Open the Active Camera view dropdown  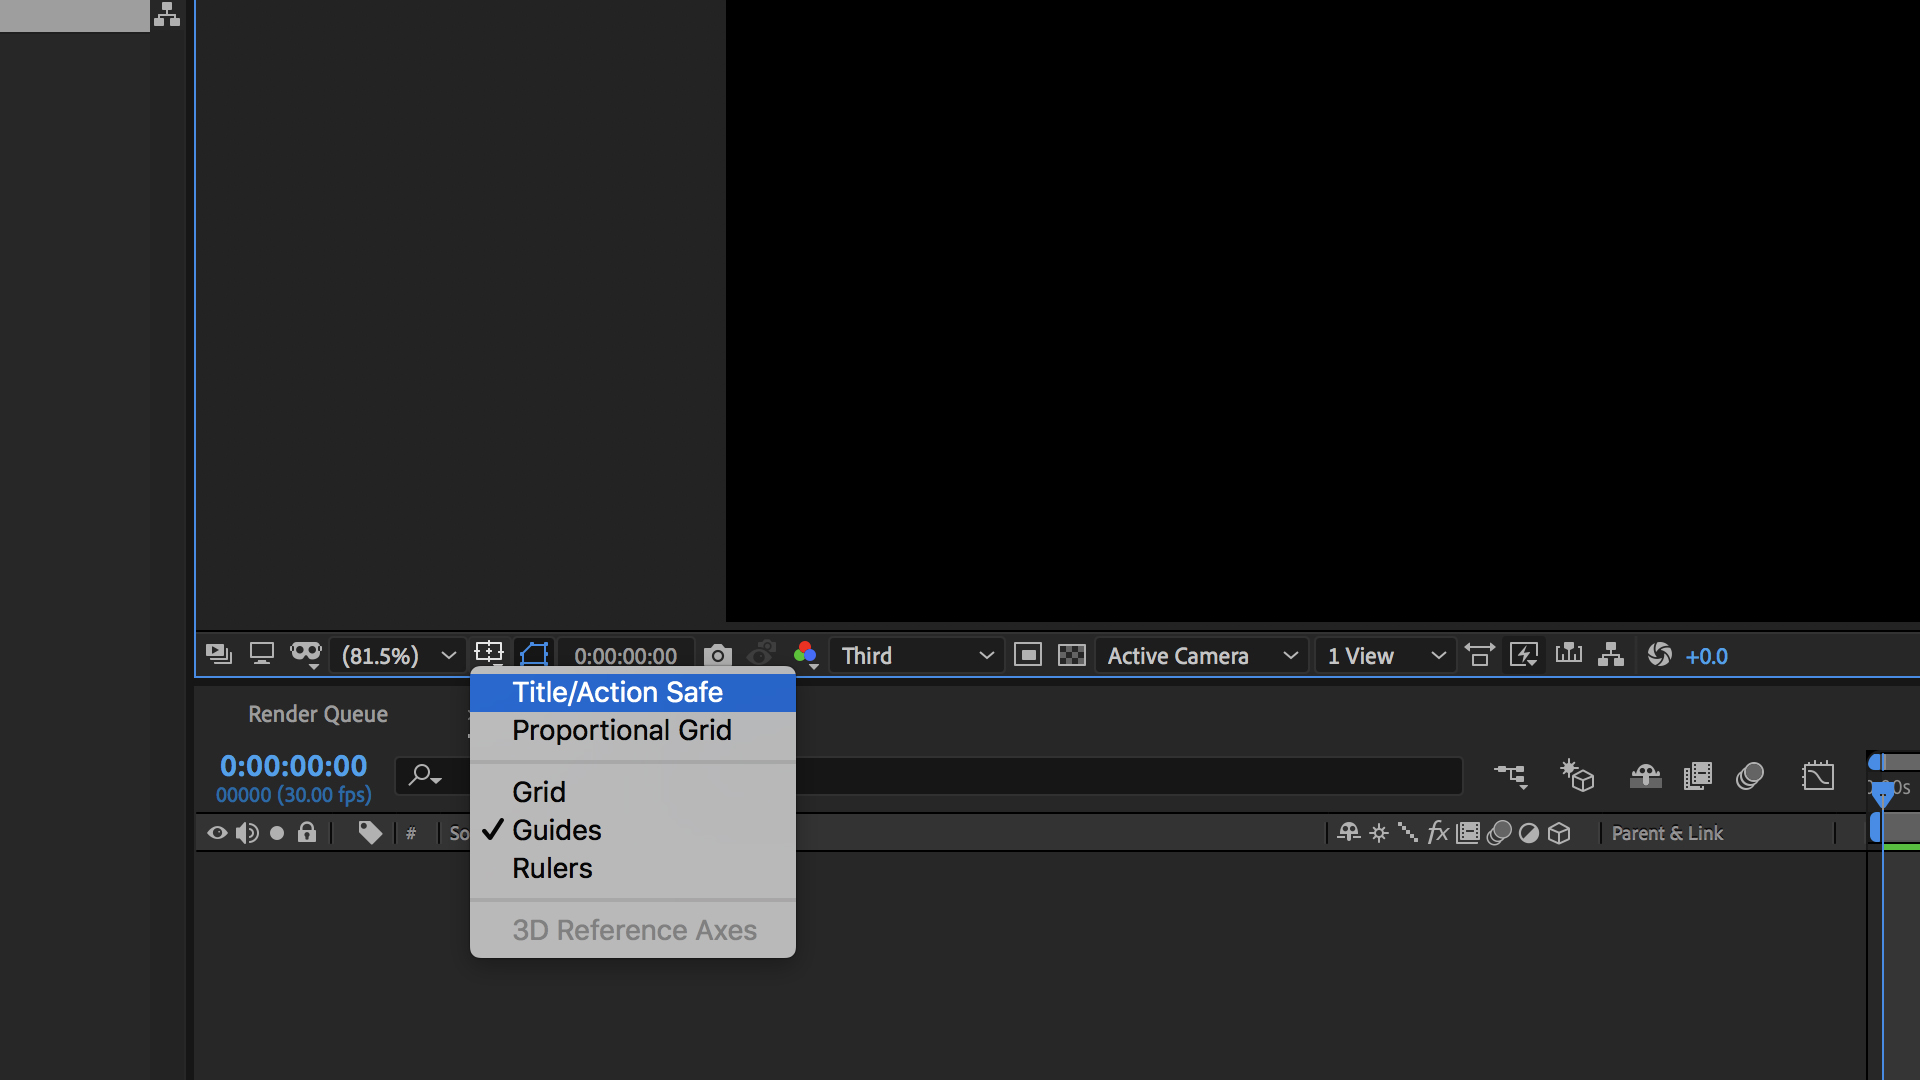point(1200,655)
